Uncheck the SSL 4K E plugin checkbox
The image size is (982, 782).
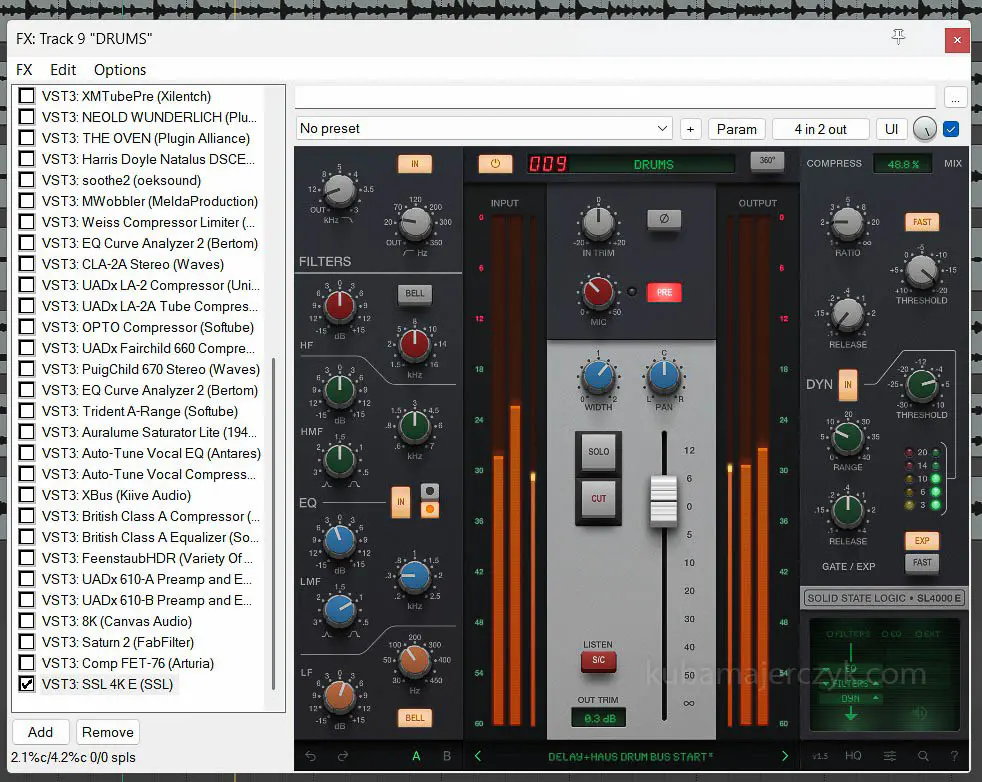pyautogui.click(x=27, y=684)
